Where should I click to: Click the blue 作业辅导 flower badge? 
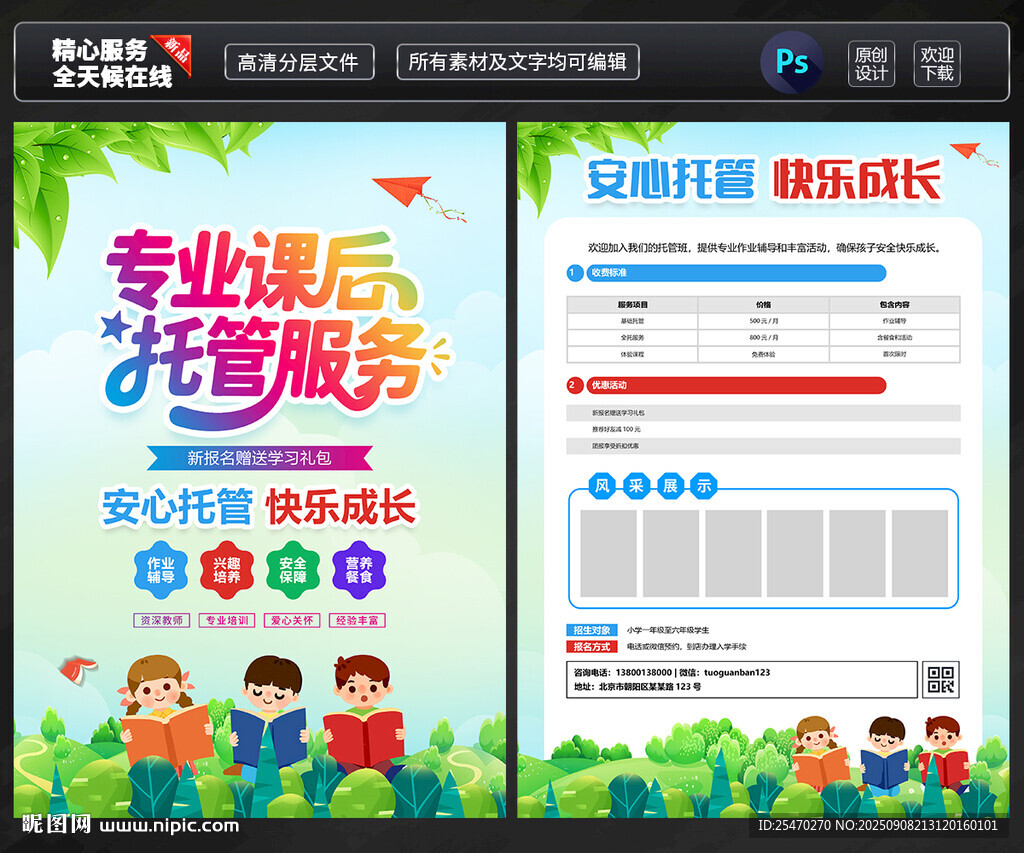(x=161, y=570)
